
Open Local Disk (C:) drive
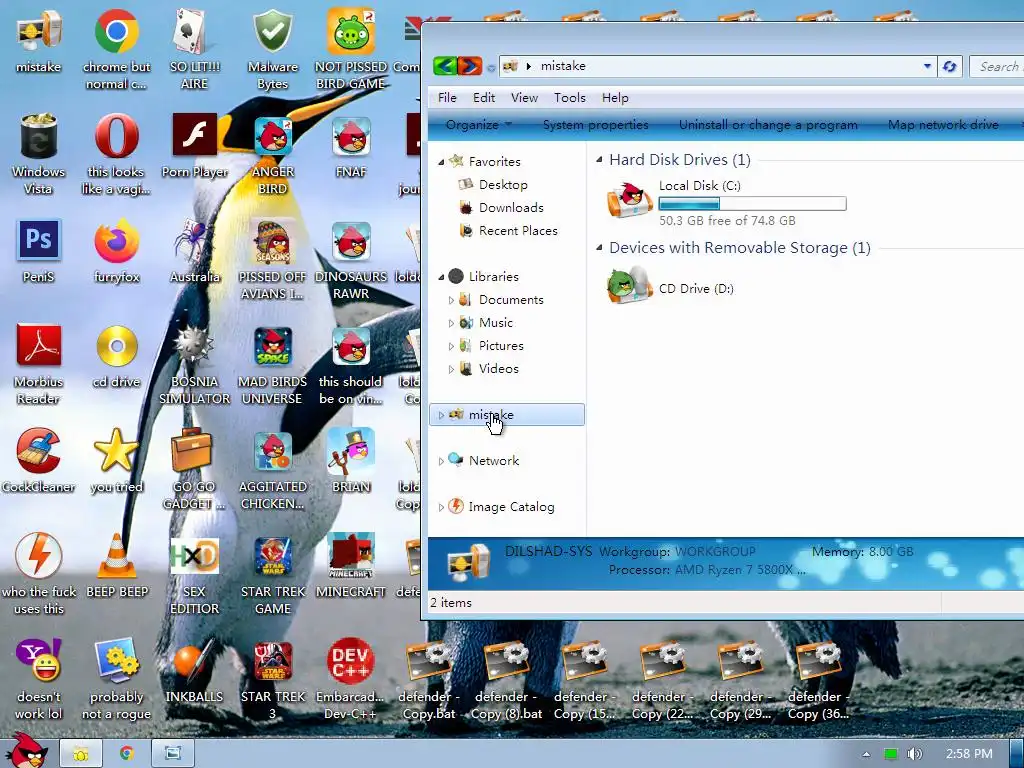coord(726,201)
